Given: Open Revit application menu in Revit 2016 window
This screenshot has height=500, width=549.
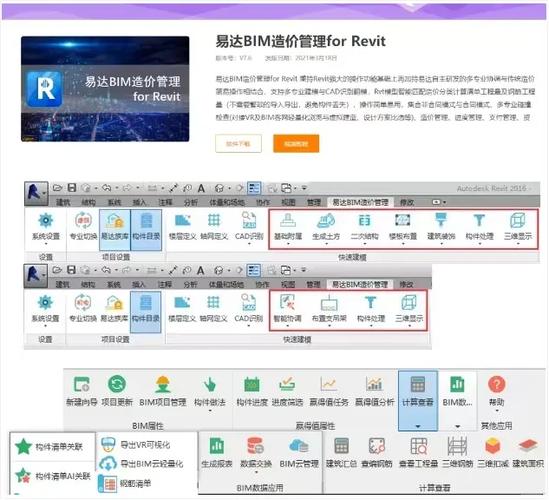Looking at the screenshot, I should pos(36,193).
